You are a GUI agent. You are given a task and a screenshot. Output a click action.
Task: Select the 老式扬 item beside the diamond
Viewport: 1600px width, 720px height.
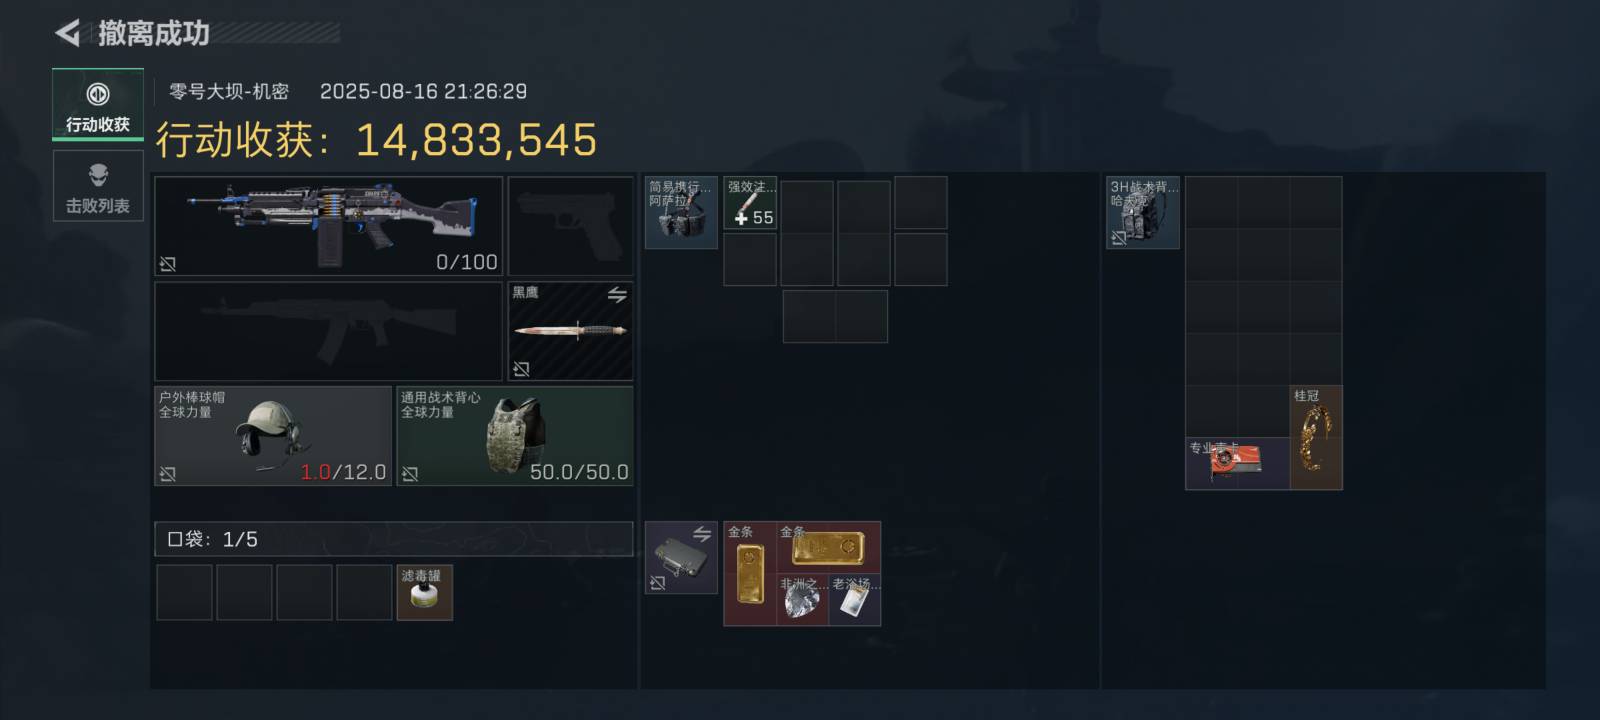(855, 600)
